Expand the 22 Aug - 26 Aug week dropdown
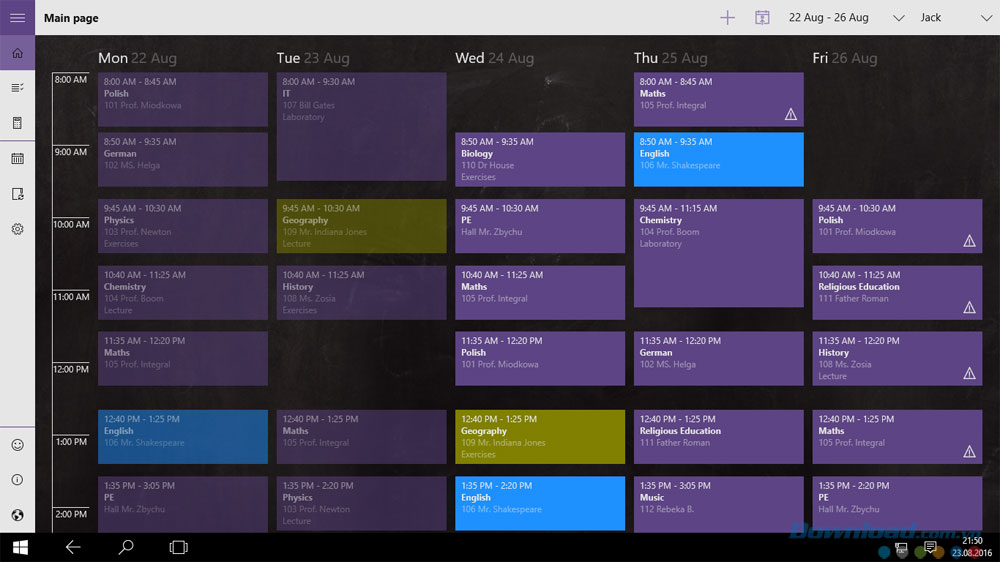Image resolution: width=1000 pixels, height=562 pixels. pyautogui.click(x=897, y=18)
